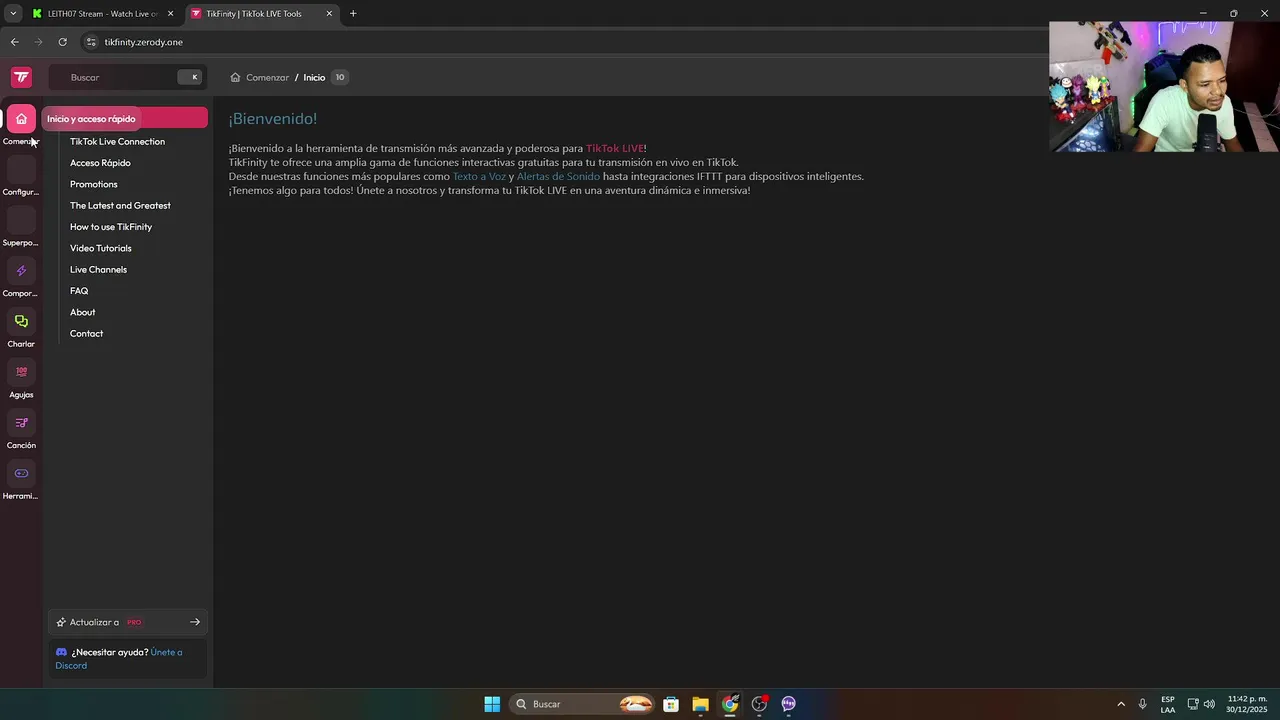This screenshot has width=1280, height=720.
Task: Open a new browser tab
Action: (353, 14)
